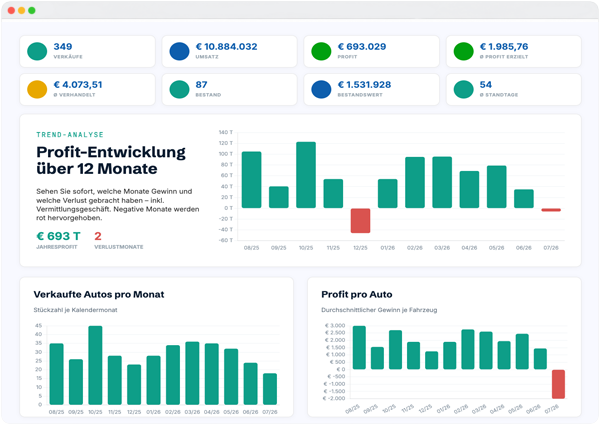Viewport: 600px width, 425px height.
Task: Click the 06/26 bar in Profit-Entwicklung chart
Action: 524,199
